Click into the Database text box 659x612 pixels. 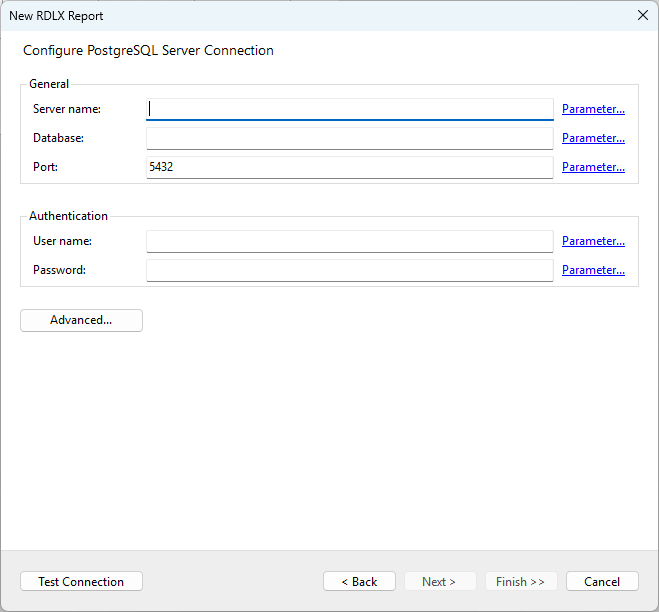coord(350,138)
